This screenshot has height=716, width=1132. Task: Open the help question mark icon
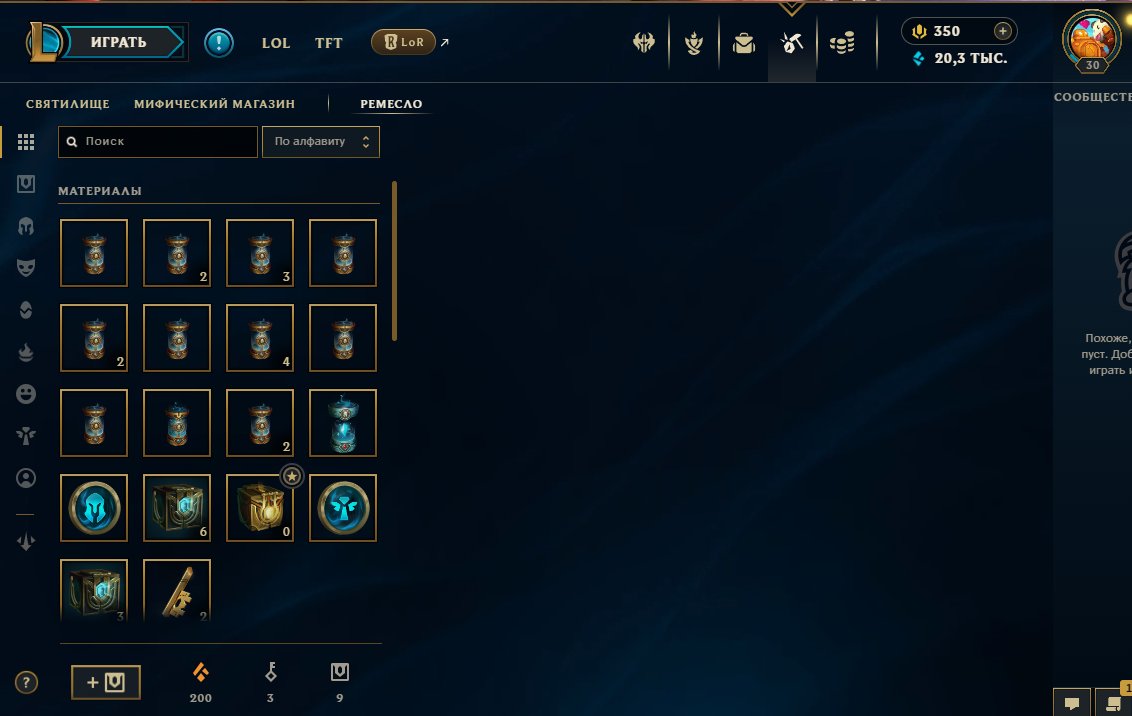pos(26,682)
